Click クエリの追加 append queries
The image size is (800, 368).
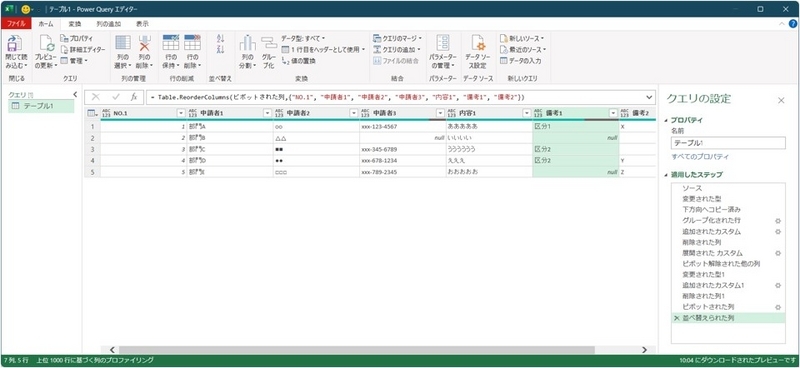coord(397,50)
